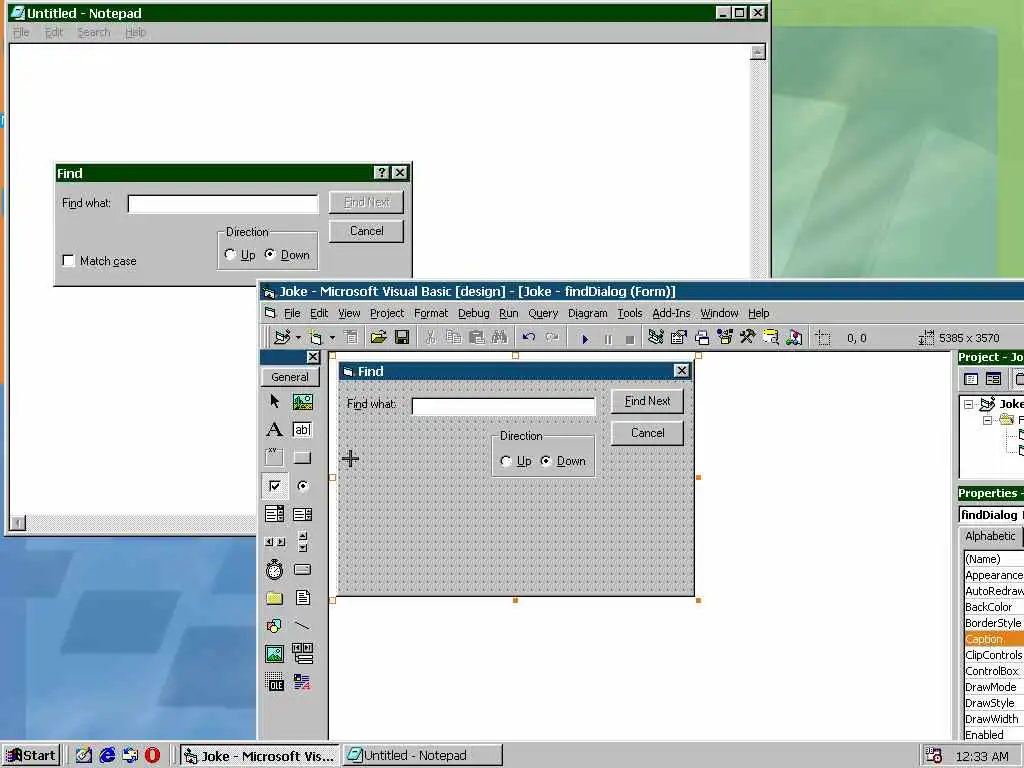Open the Project Explorer from the toolbar
The height and width of the screenshot is (768, 1024).
[656, 337]
